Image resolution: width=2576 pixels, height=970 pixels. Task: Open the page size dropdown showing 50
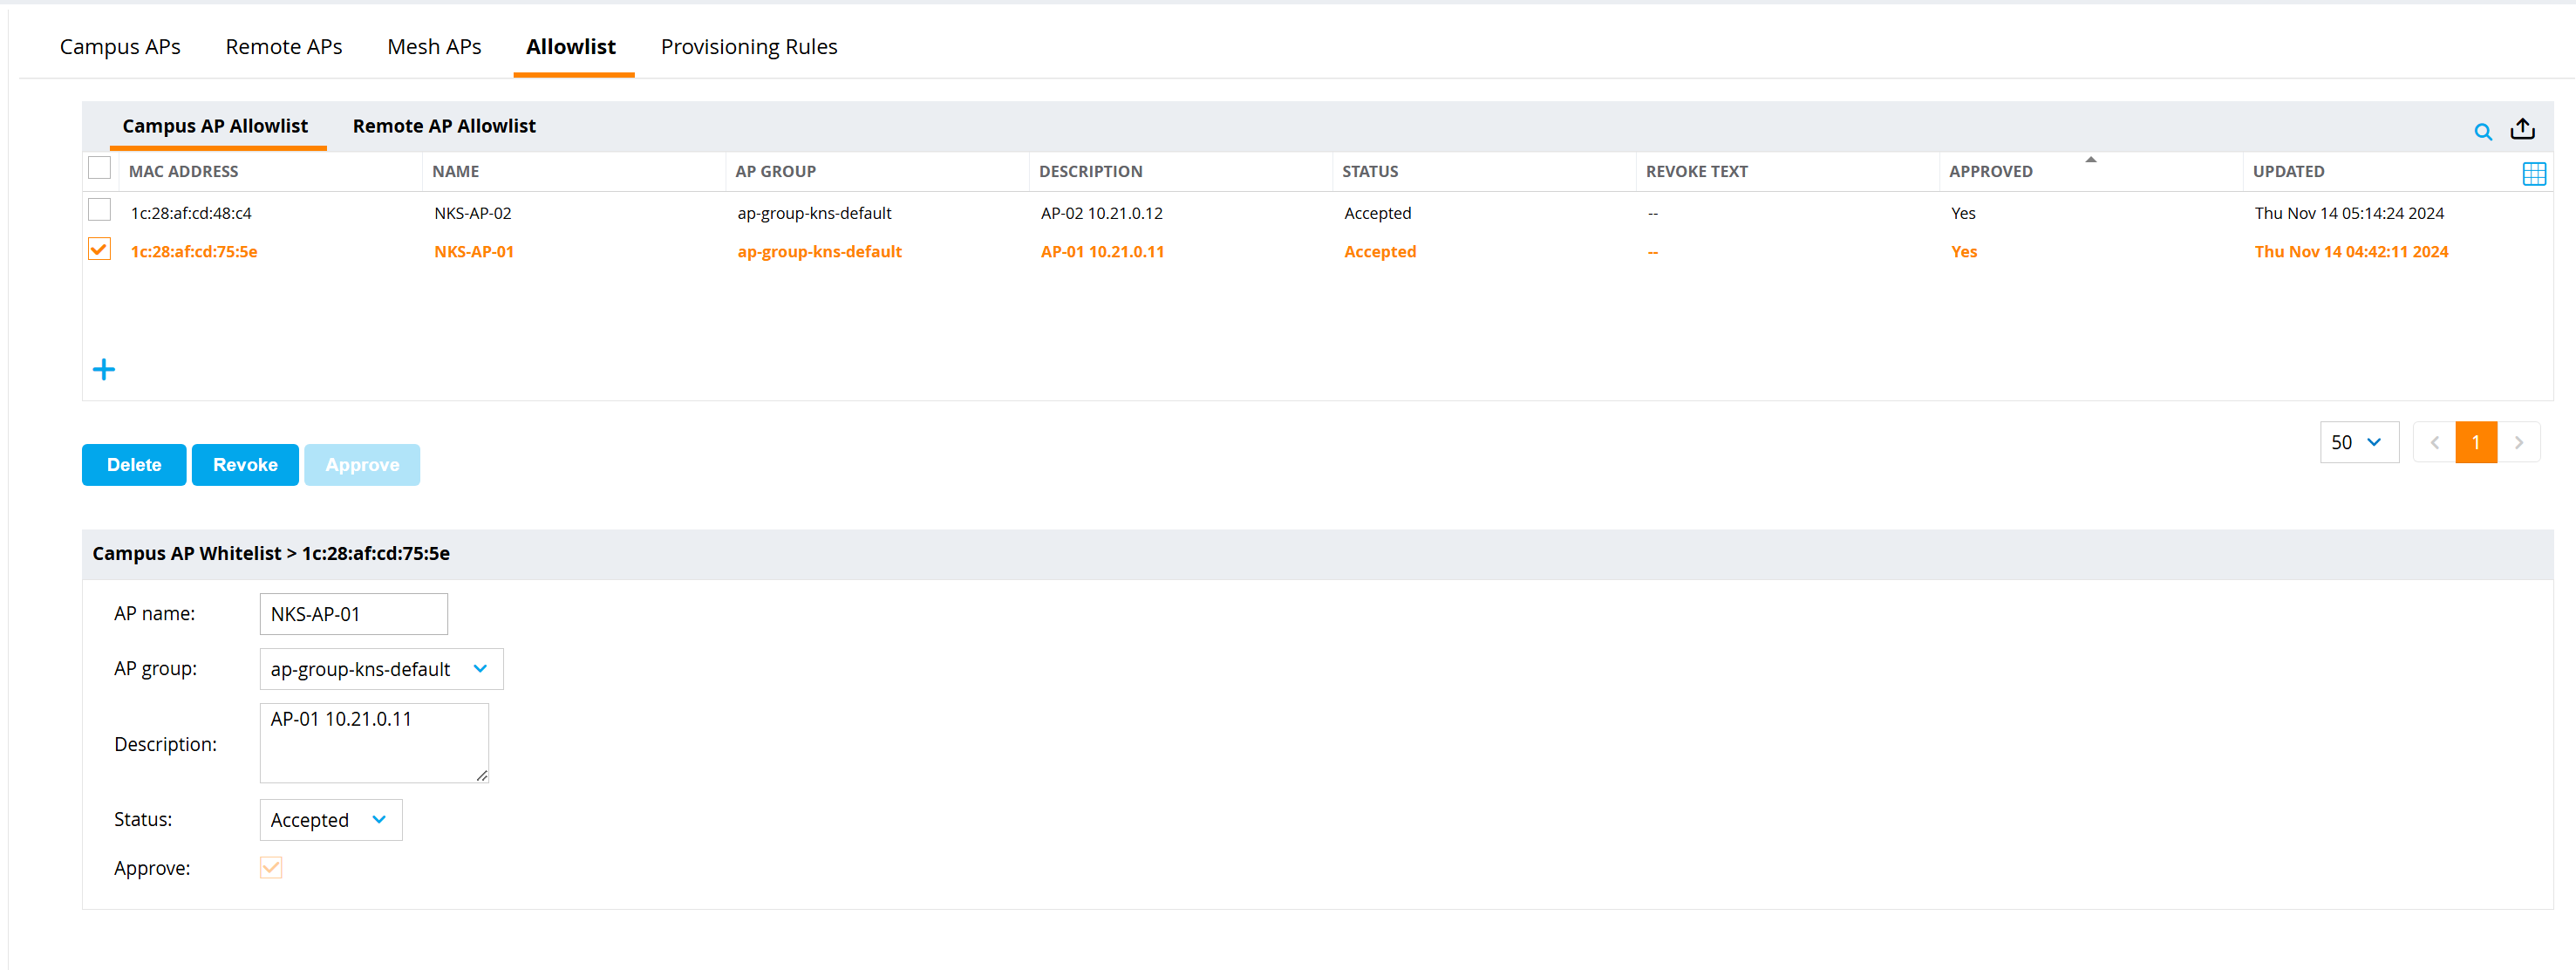pyautogui.click(x=2358, y=441)
